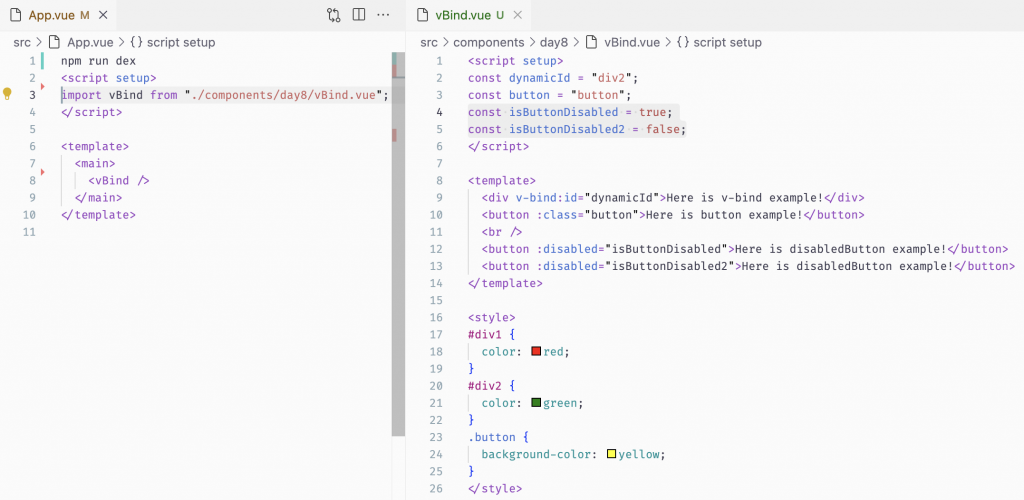Click the '<vBind />' tag in App.vue

tap(119, 180)
